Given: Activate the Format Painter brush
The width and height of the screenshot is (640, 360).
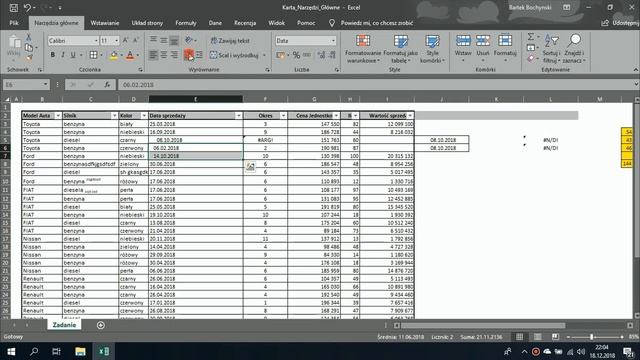Looking at the screenshot, I should (x=29, y=58).
